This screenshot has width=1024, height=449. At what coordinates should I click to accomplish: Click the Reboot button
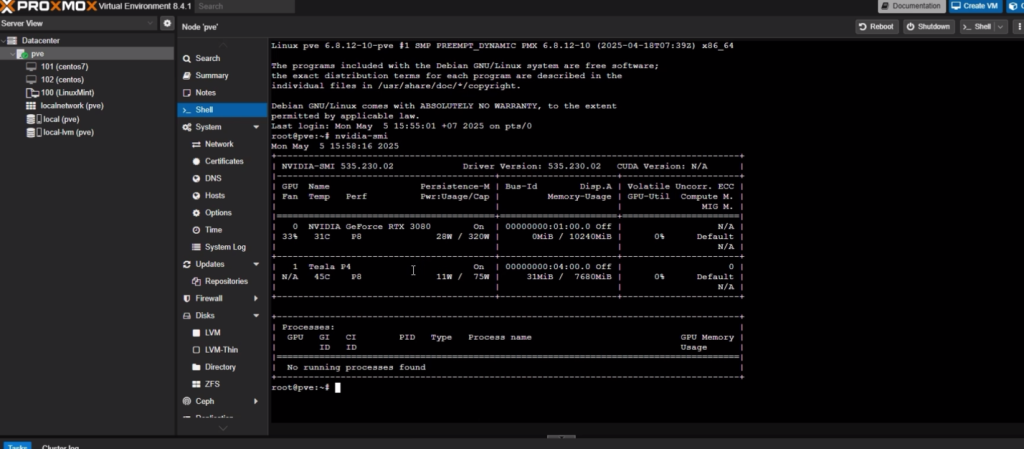(876, 27)
